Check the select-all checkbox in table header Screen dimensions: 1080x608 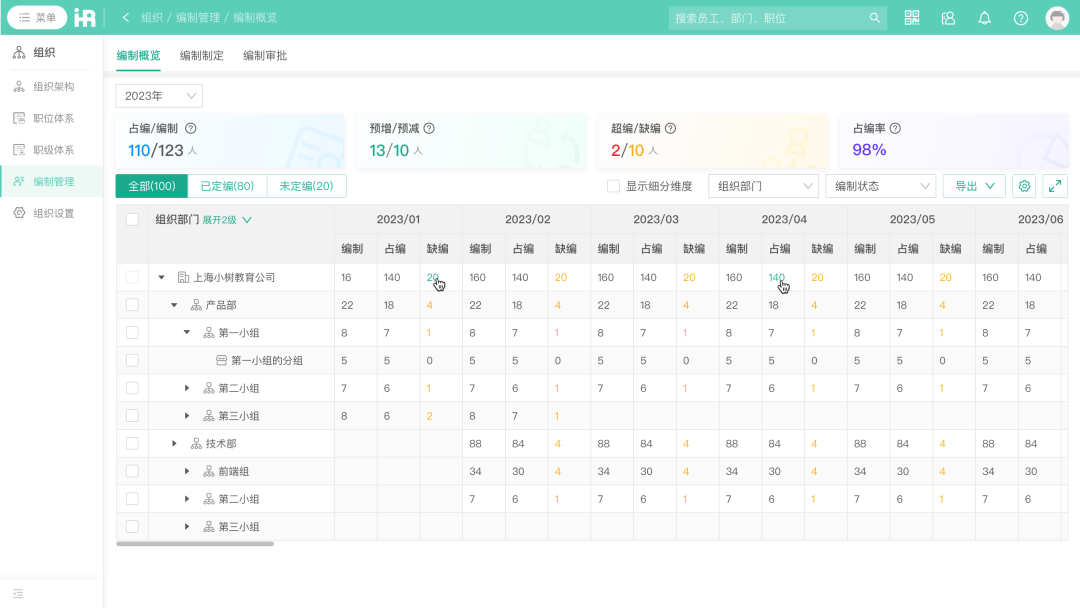(x=132, y=219)
